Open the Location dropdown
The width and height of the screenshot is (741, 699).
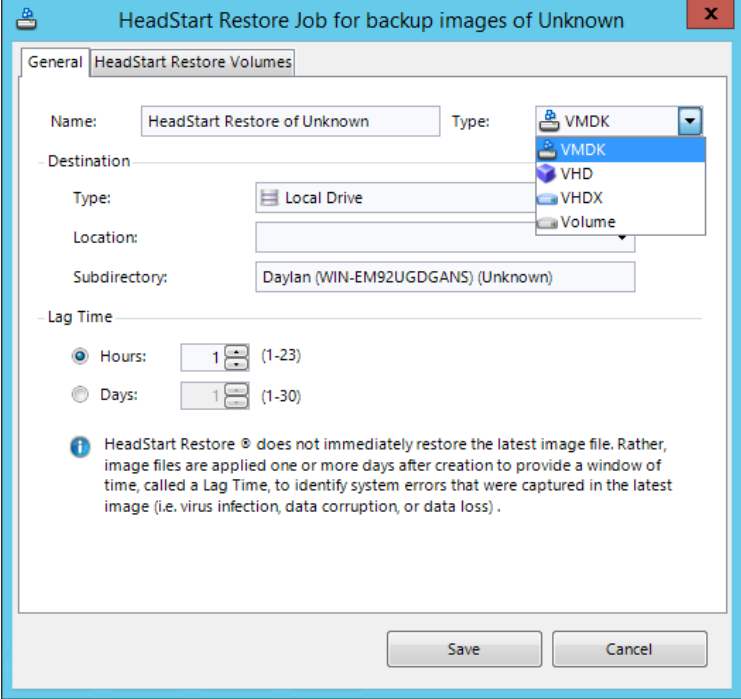click(x=445, y=237)
